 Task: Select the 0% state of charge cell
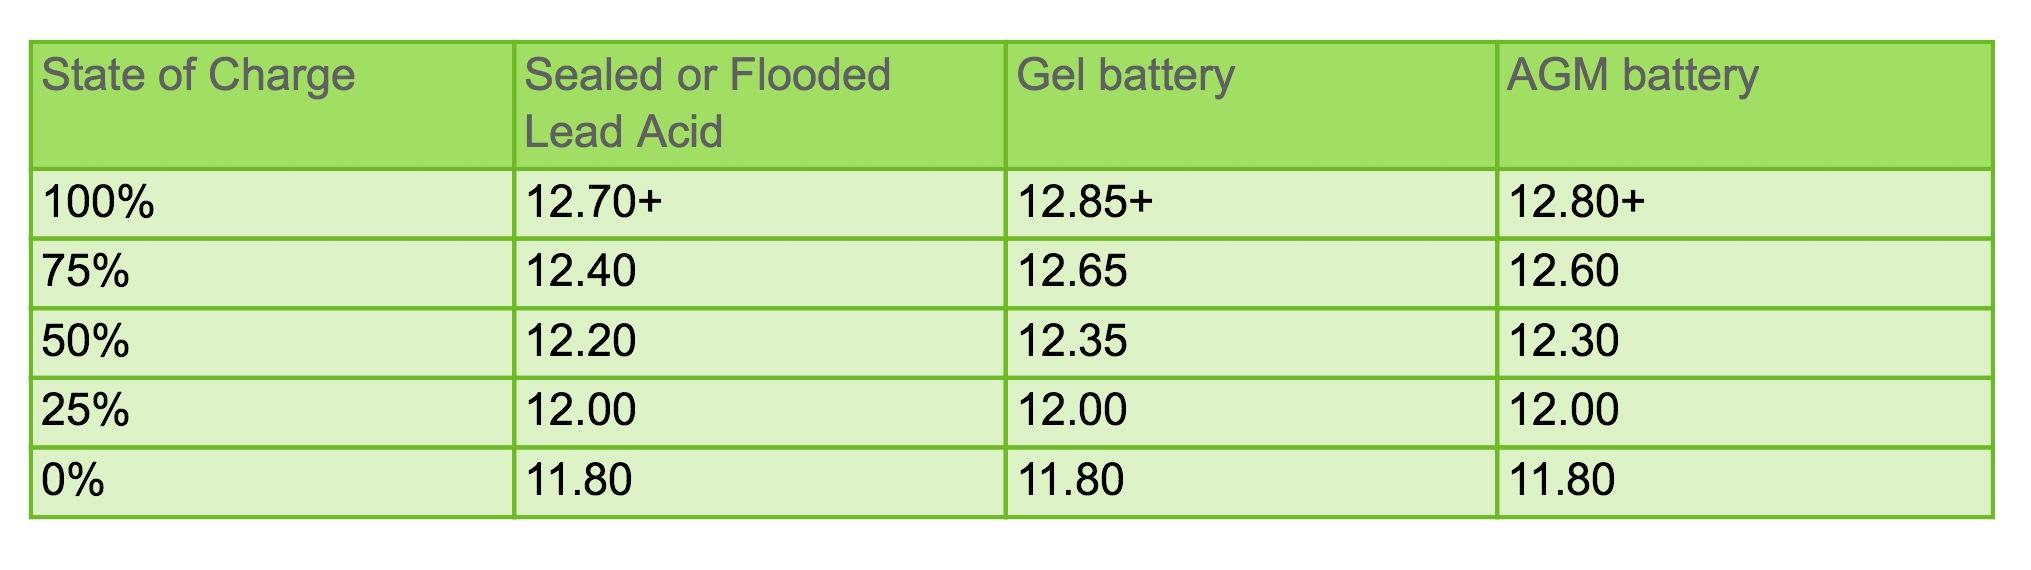click(272, 482)
